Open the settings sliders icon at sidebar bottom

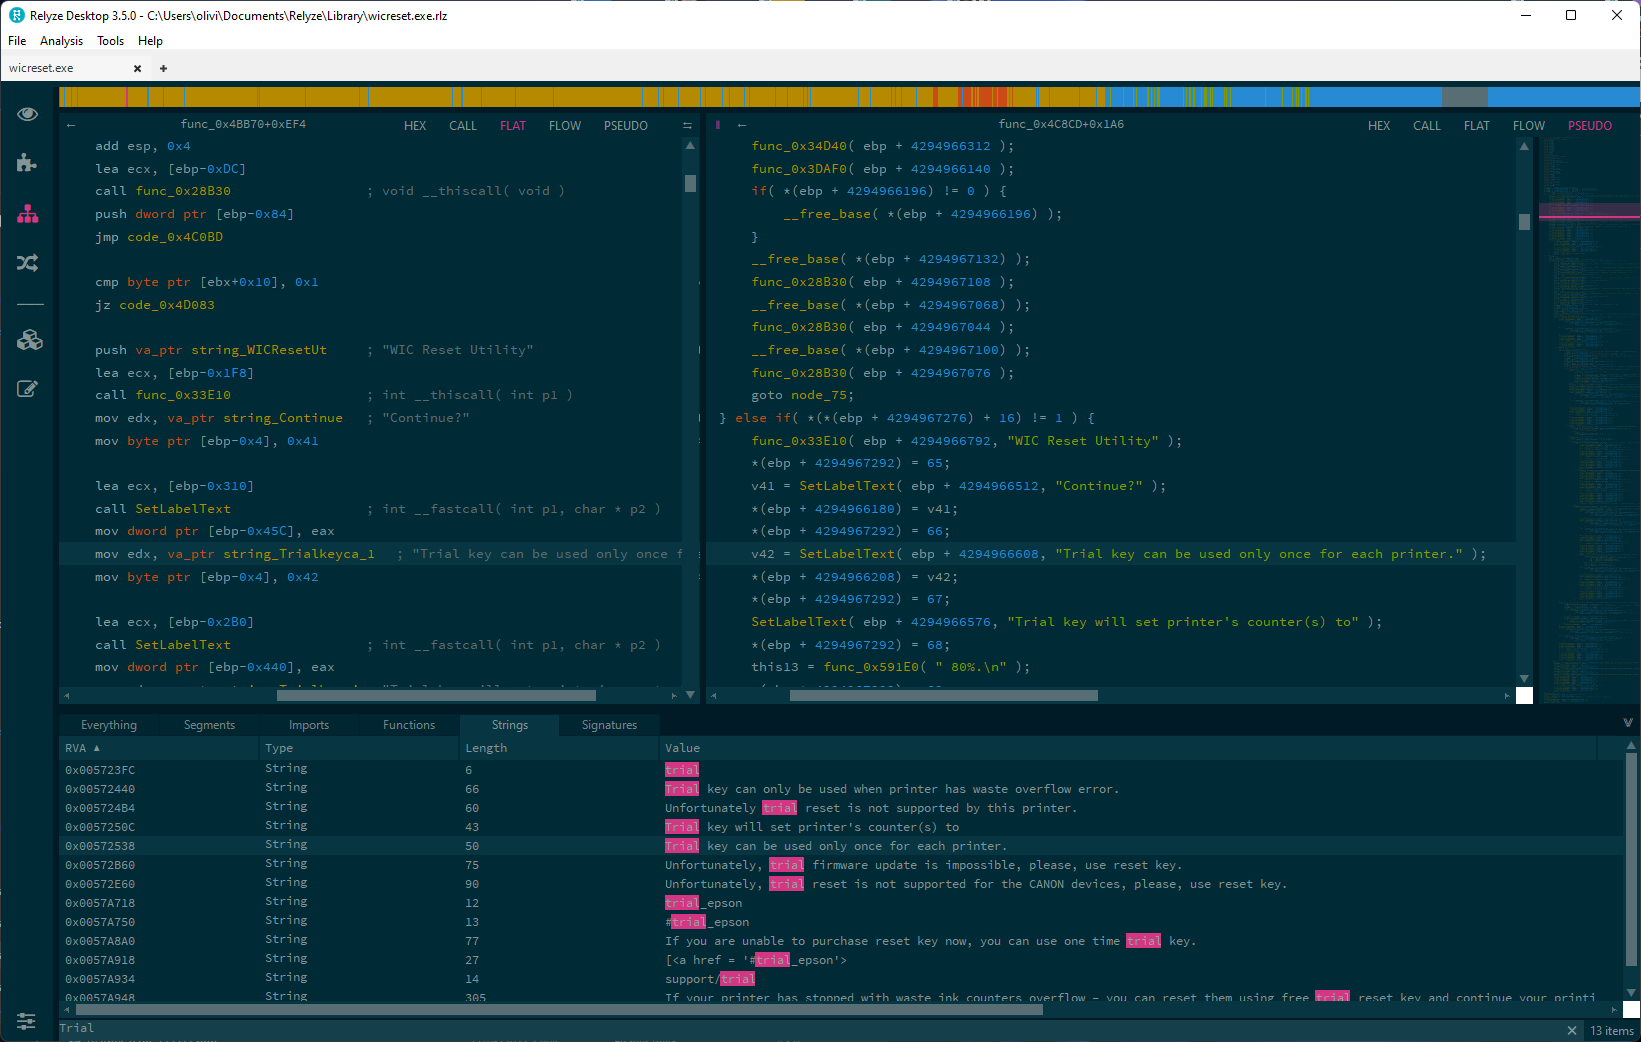click(x=26, y=1021)
